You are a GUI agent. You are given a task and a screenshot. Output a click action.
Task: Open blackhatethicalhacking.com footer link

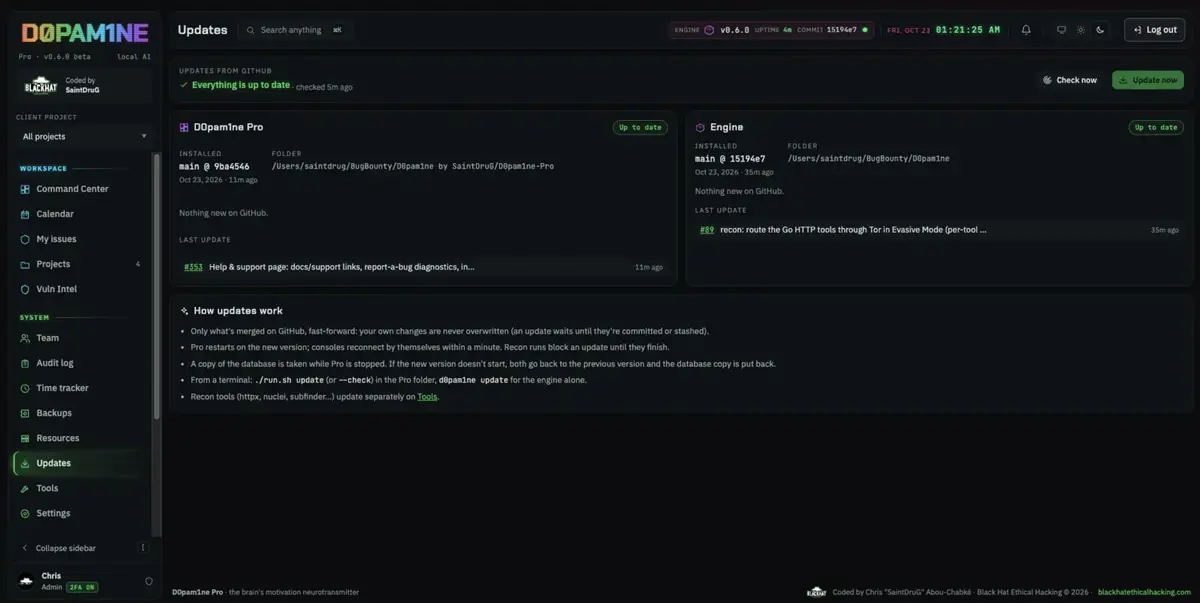click(1144, 592)
